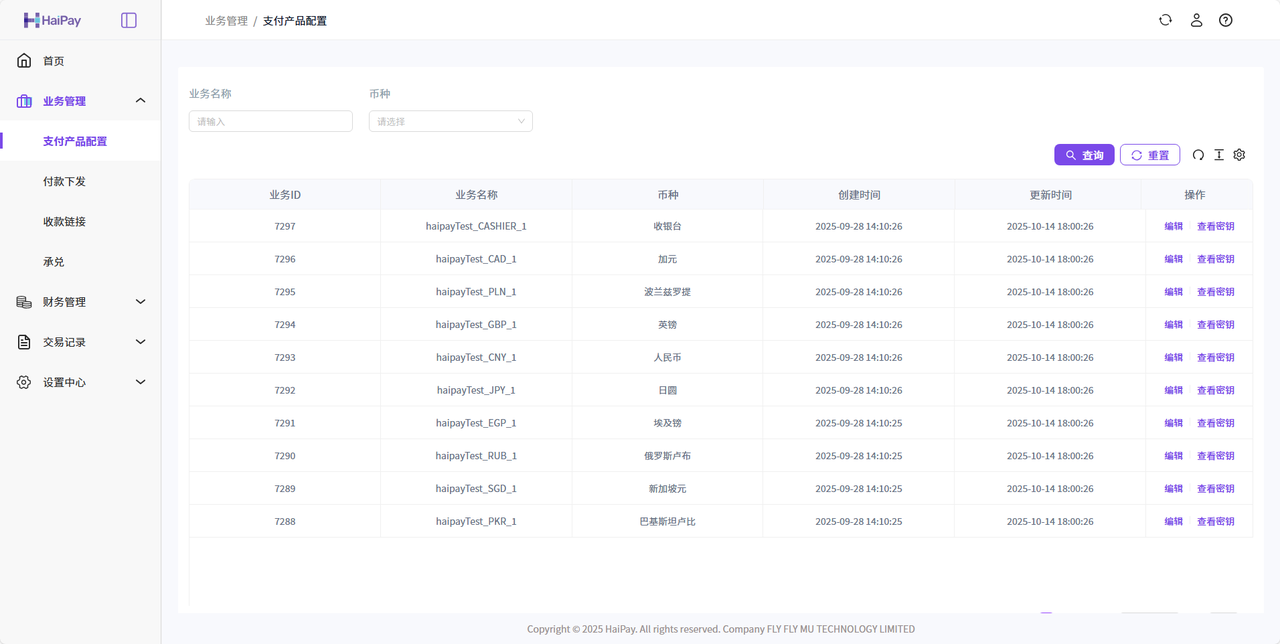
Task: Click the 查询 search button
Action: coord(1084,155)
